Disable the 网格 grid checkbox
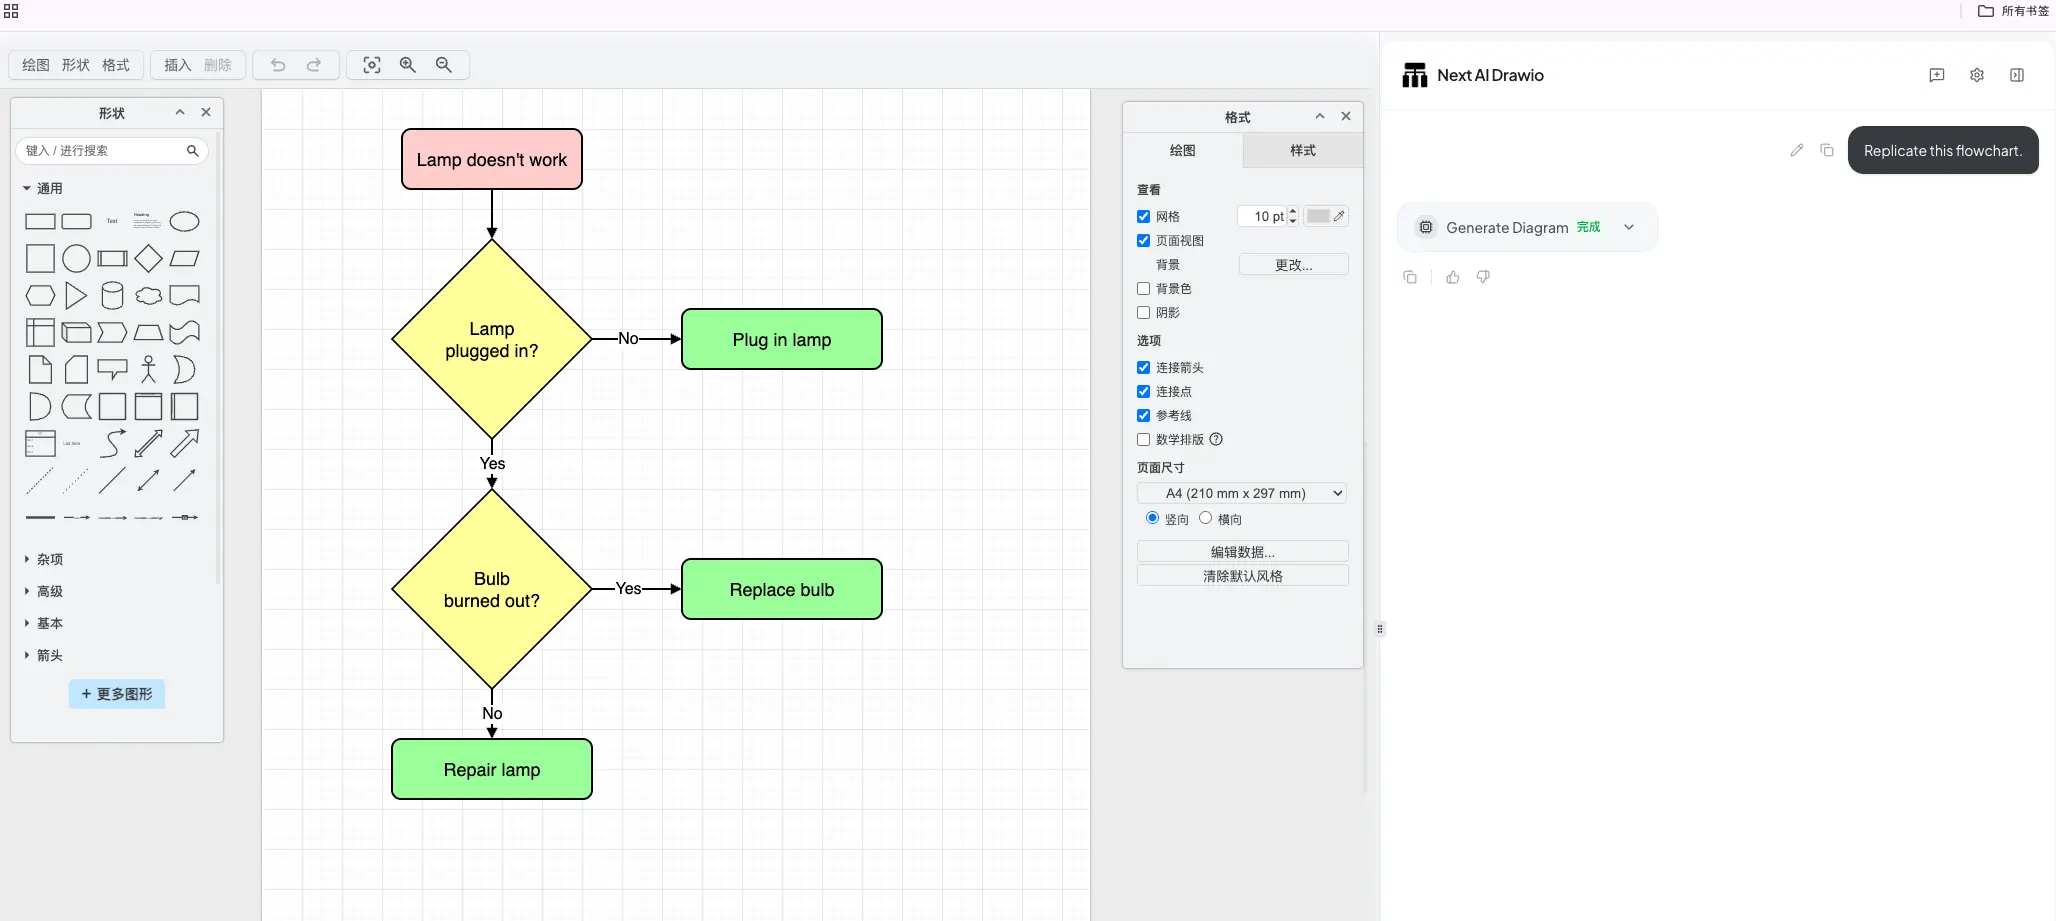Image resolution: width=2056 pixels, height=921 pixels. pyautogui.click(x=1143, y=217)
